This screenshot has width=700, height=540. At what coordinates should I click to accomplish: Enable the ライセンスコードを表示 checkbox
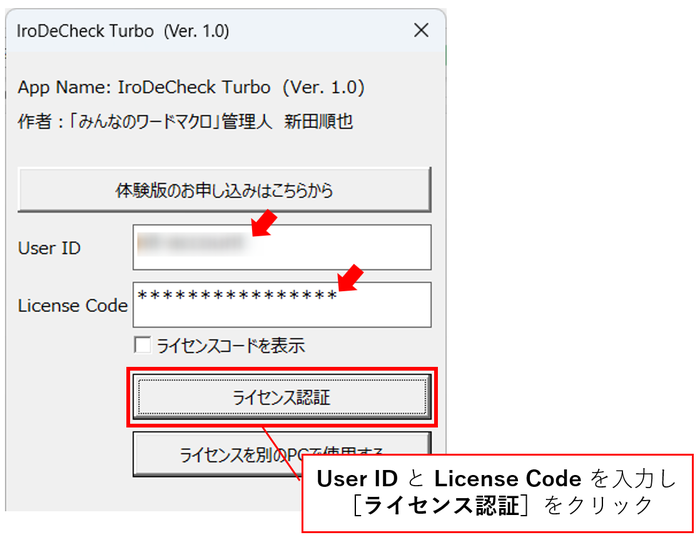tap(142, 345)
